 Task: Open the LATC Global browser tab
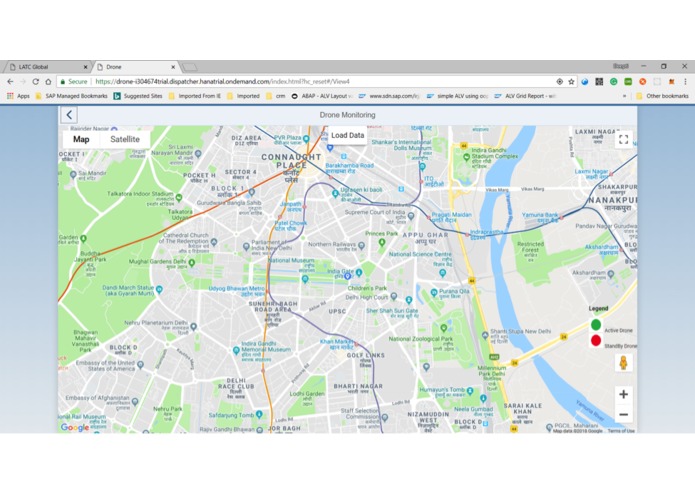coord(46,67)
